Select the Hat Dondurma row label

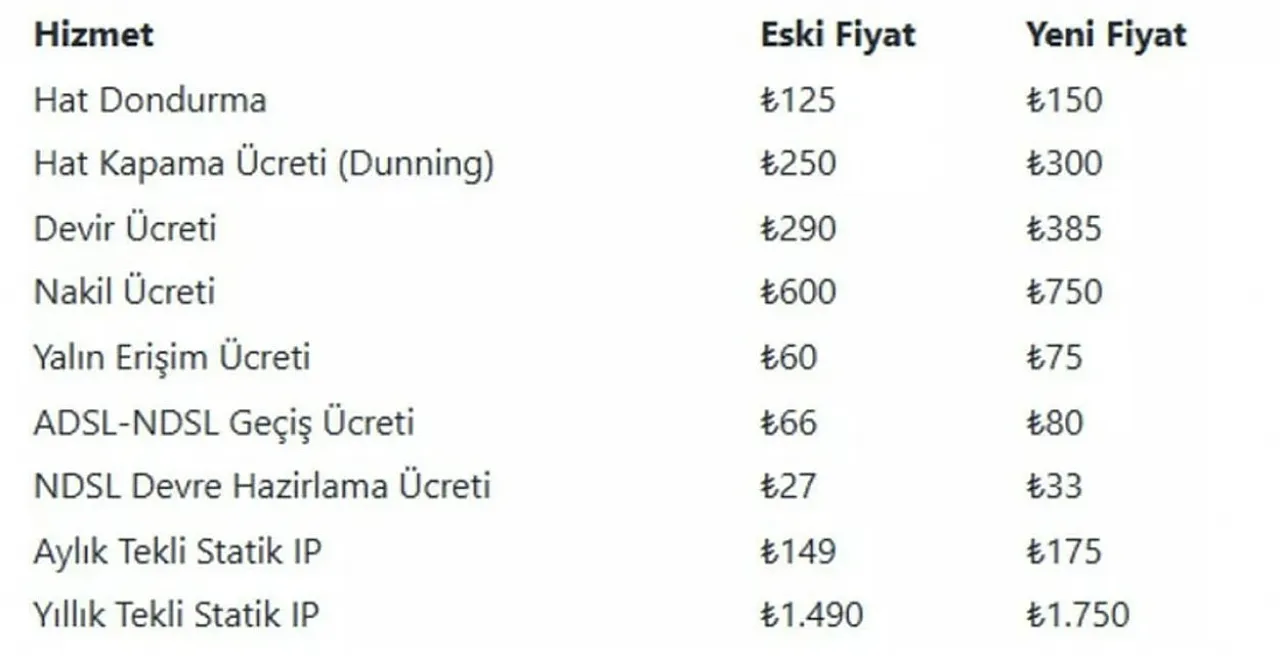click(150, 100)
